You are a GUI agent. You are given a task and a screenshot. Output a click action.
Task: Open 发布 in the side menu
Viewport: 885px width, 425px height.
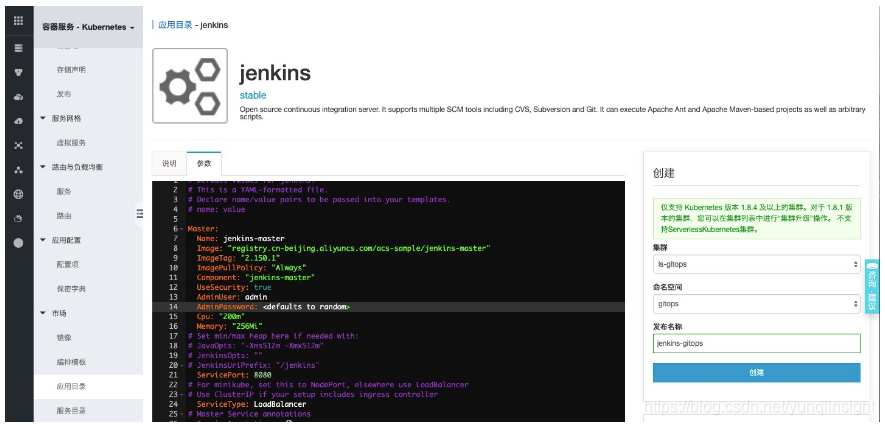pyautogui.click(x=63, y=94)
